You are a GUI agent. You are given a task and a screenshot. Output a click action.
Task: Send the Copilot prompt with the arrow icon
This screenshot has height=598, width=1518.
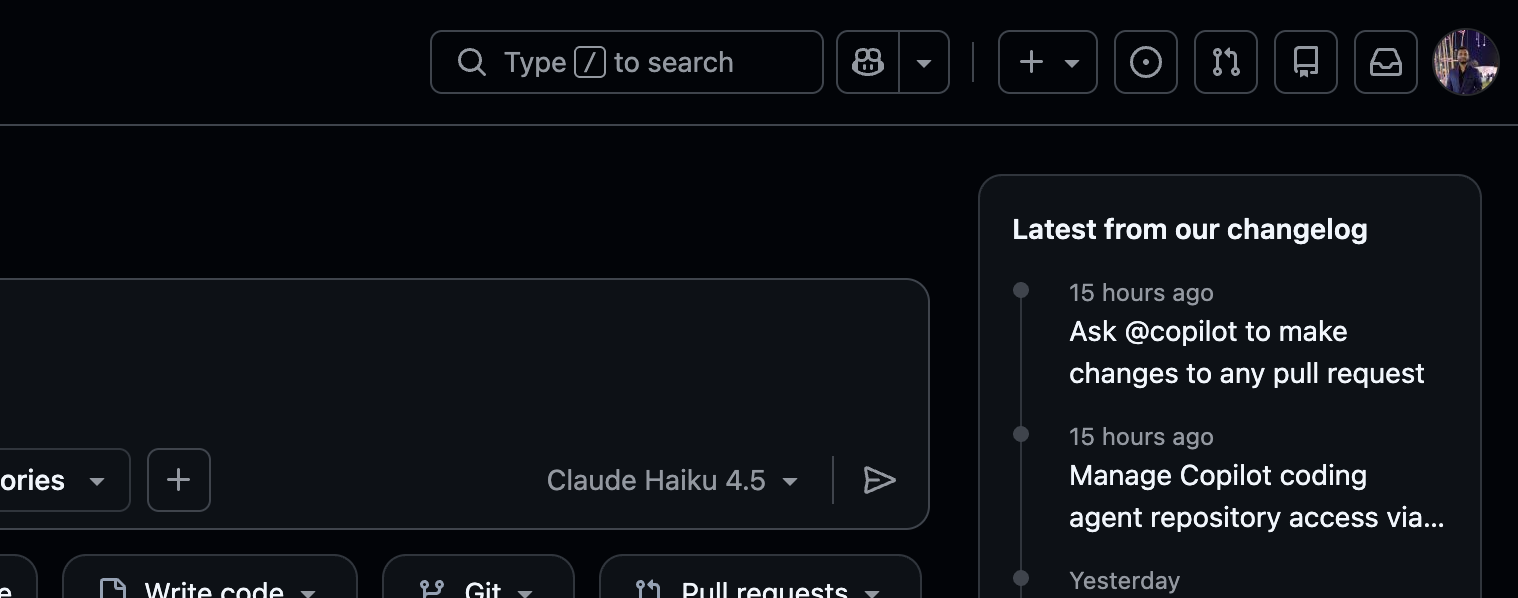click(x=881, y=481)
